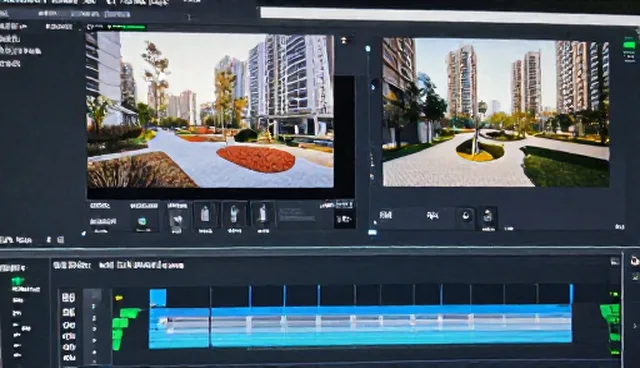Click the topmost track header icon in the timeline
The image size is (640, 368).
(68, 297)
